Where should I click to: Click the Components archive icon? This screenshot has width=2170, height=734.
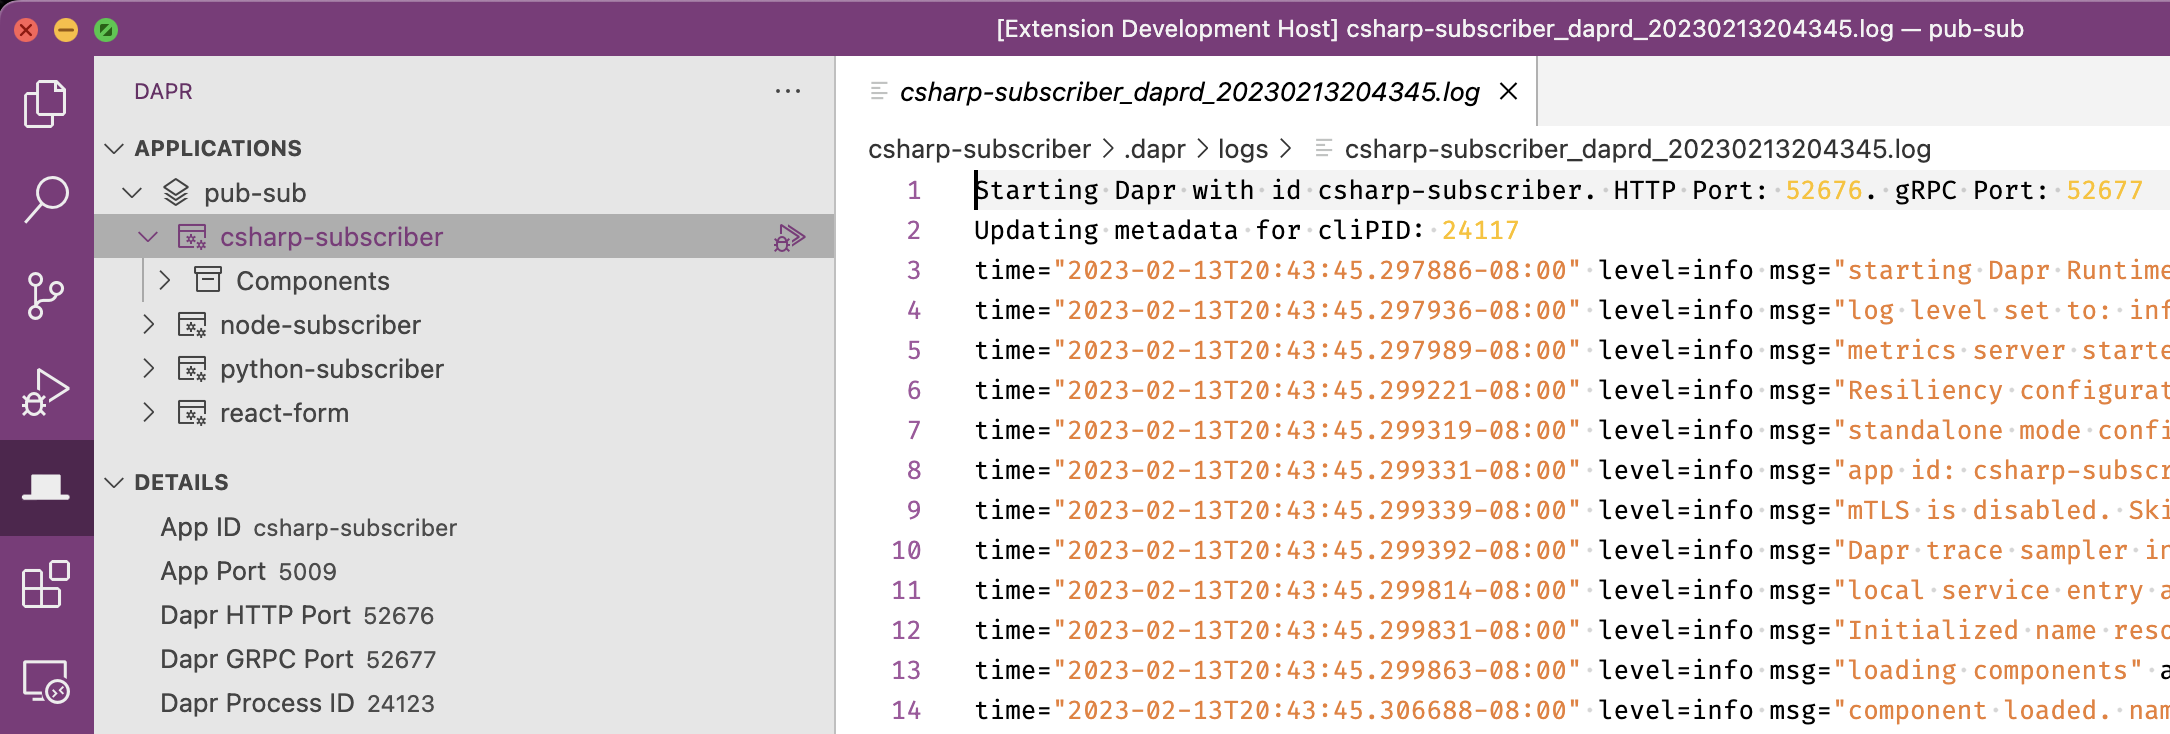[x=208, y=280]
